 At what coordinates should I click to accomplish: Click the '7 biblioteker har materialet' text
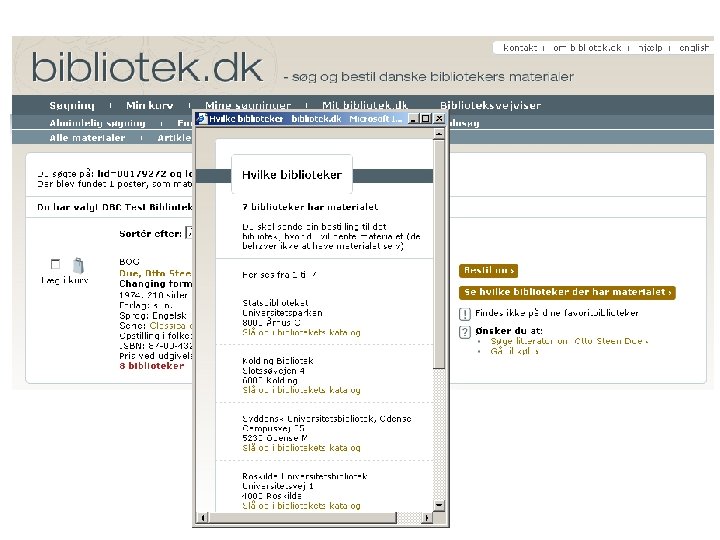pos(310,207)
